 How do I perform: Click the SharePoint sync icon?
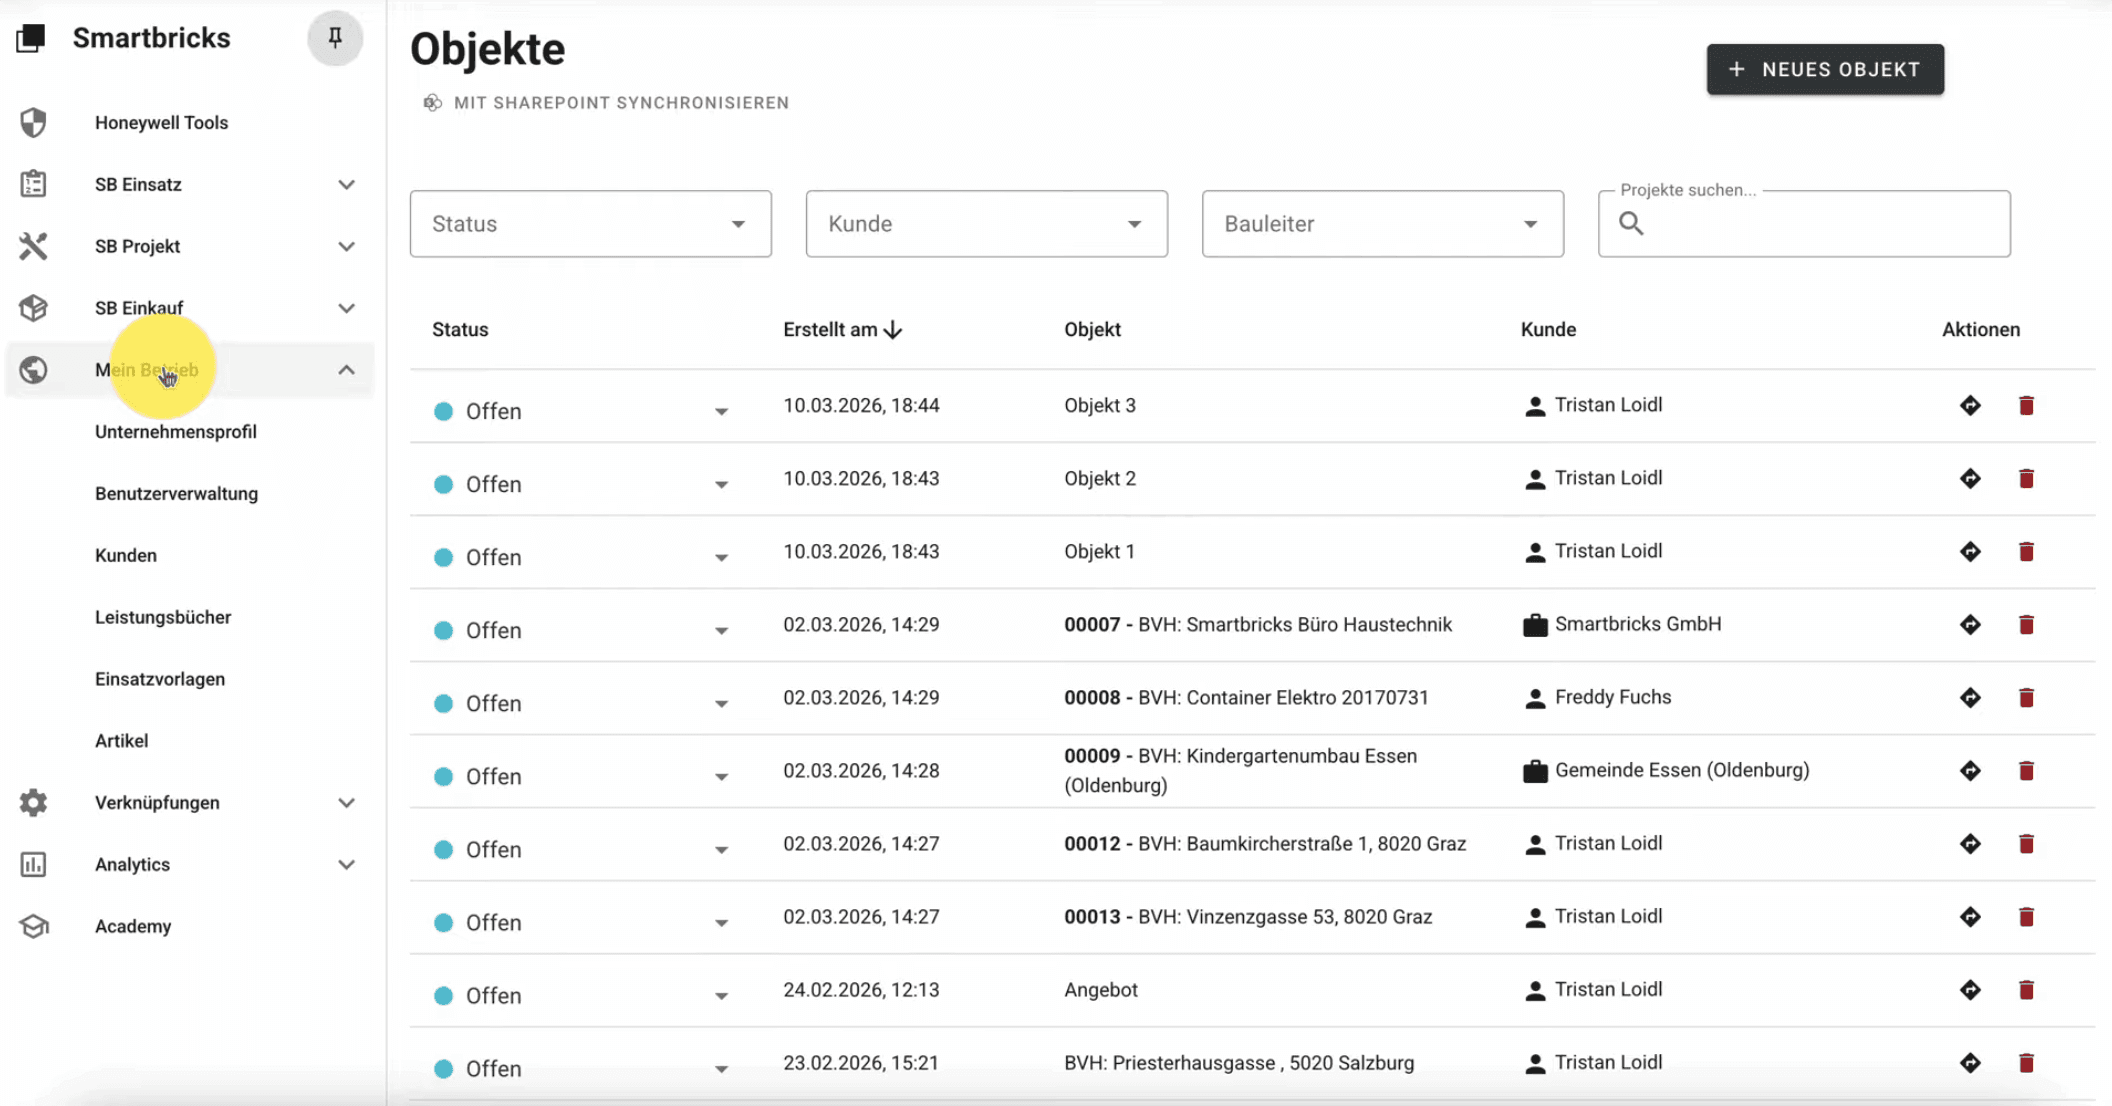[x=432, y=103]
